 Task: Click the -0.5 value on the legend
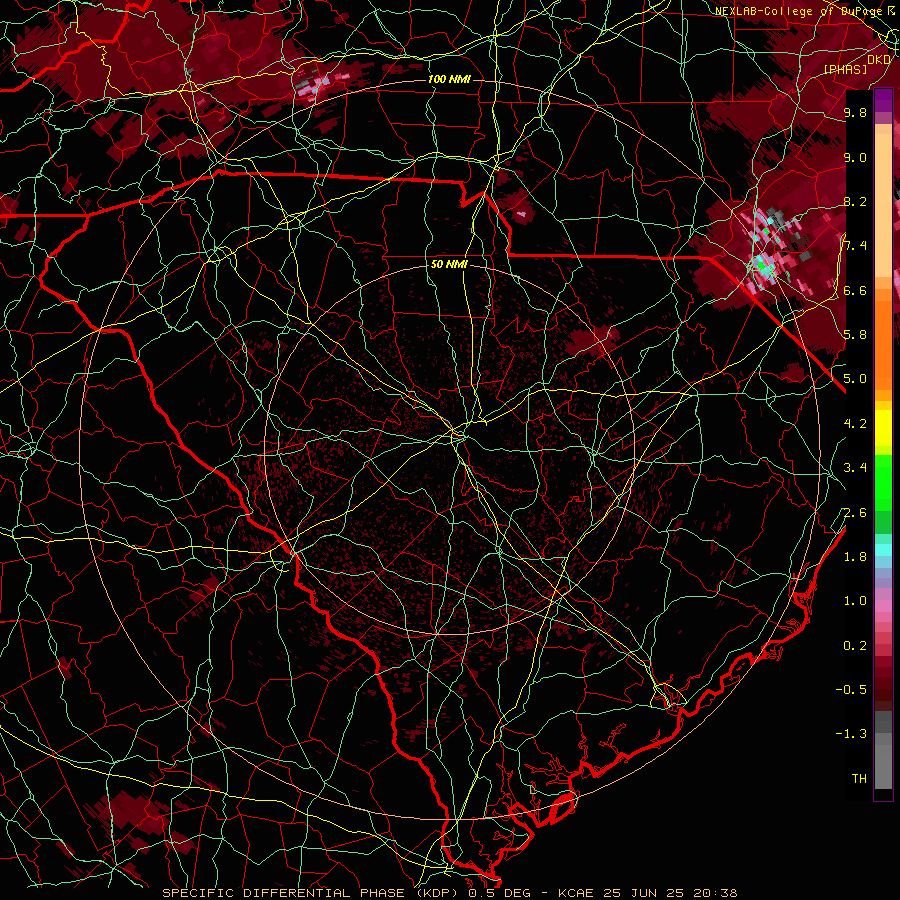[851, 690]
